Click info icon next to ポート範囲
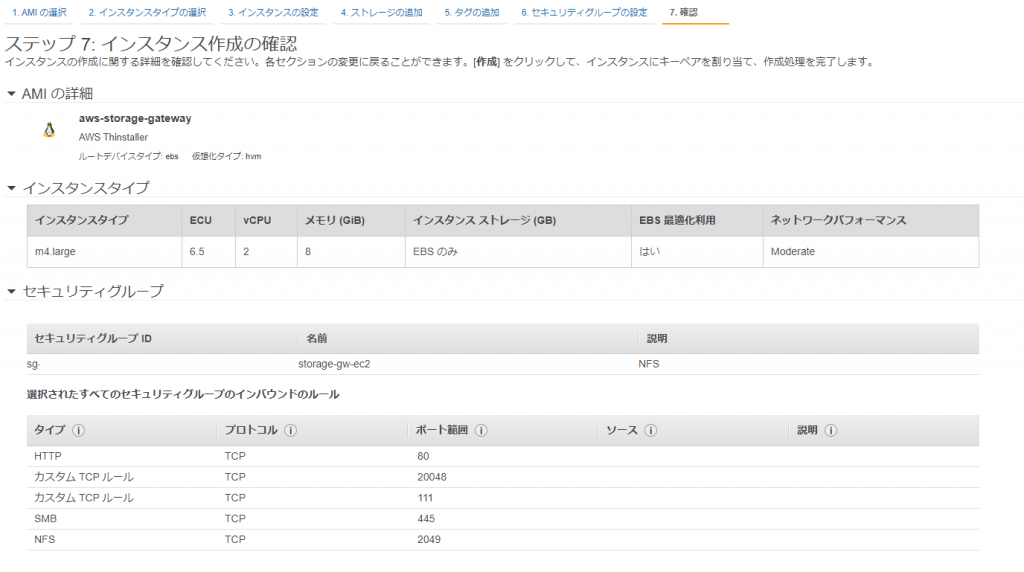 tap(481, 430)
